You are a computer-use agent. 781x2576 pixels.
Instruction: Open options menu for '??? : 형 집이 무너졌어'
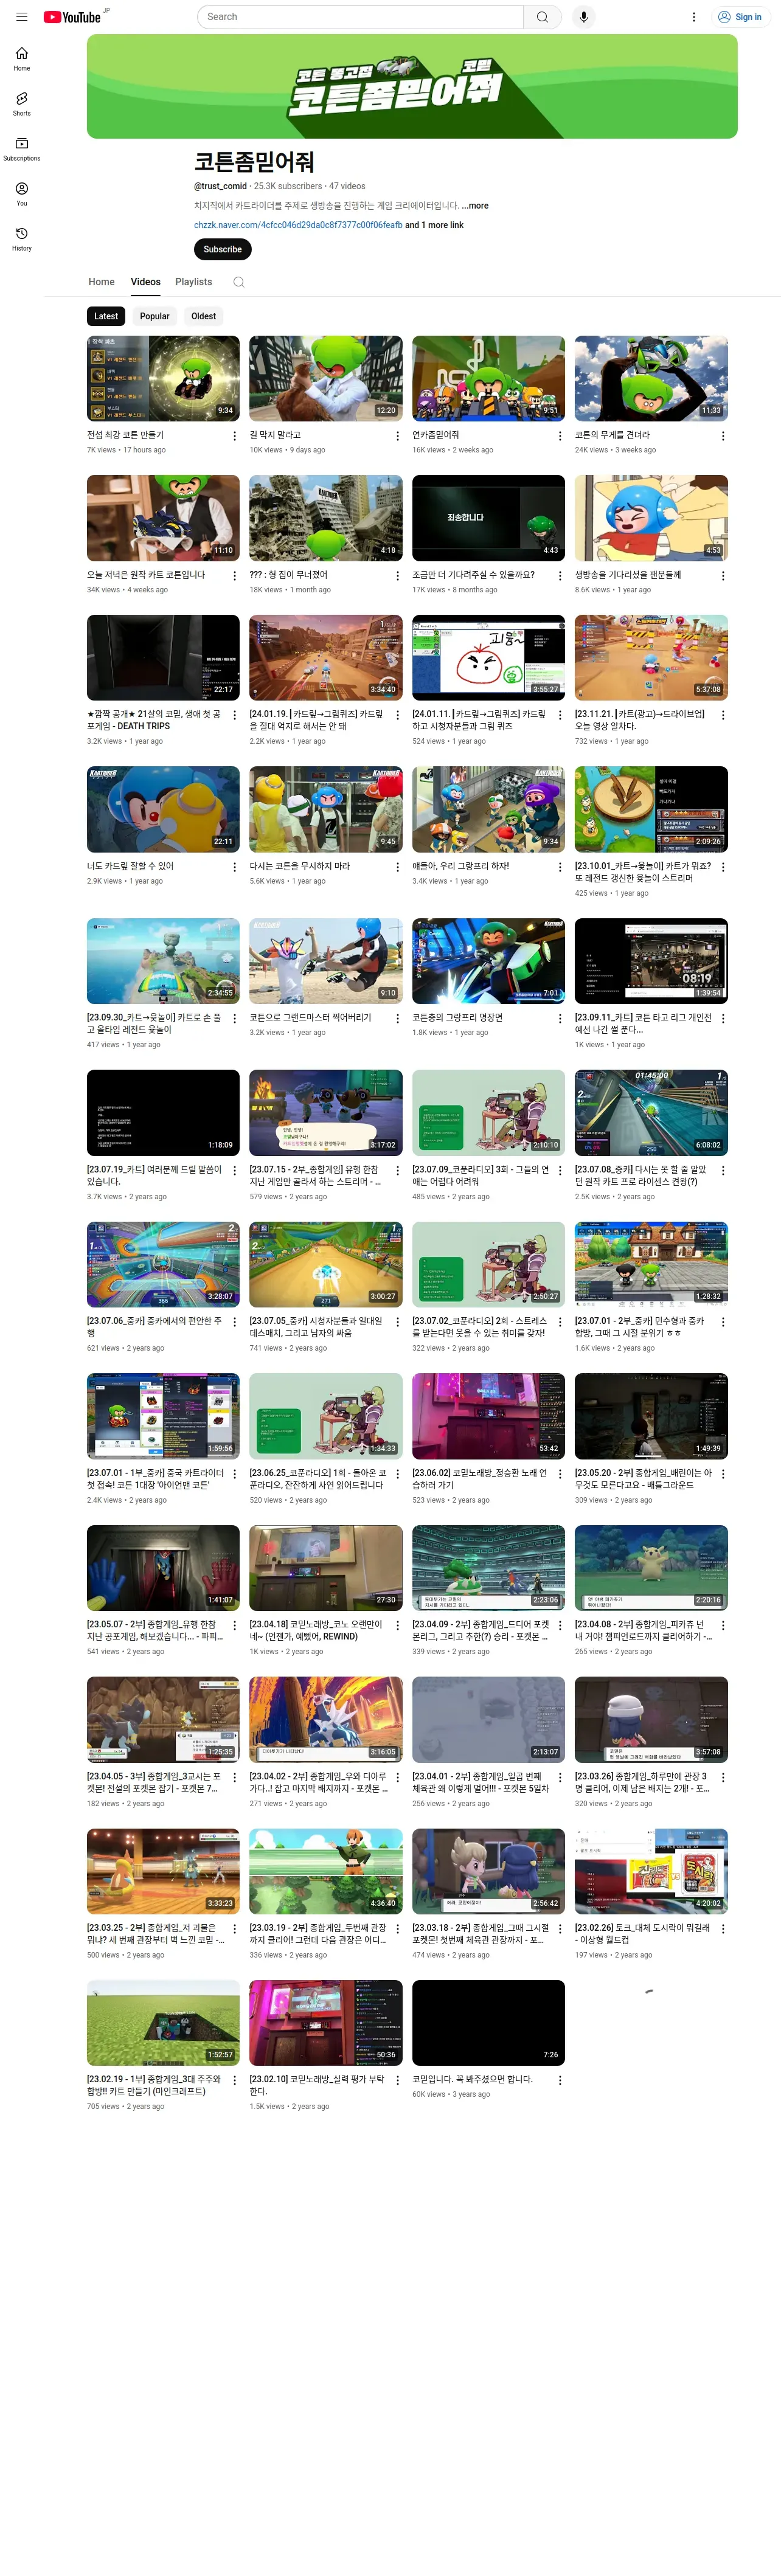point(398,576)
